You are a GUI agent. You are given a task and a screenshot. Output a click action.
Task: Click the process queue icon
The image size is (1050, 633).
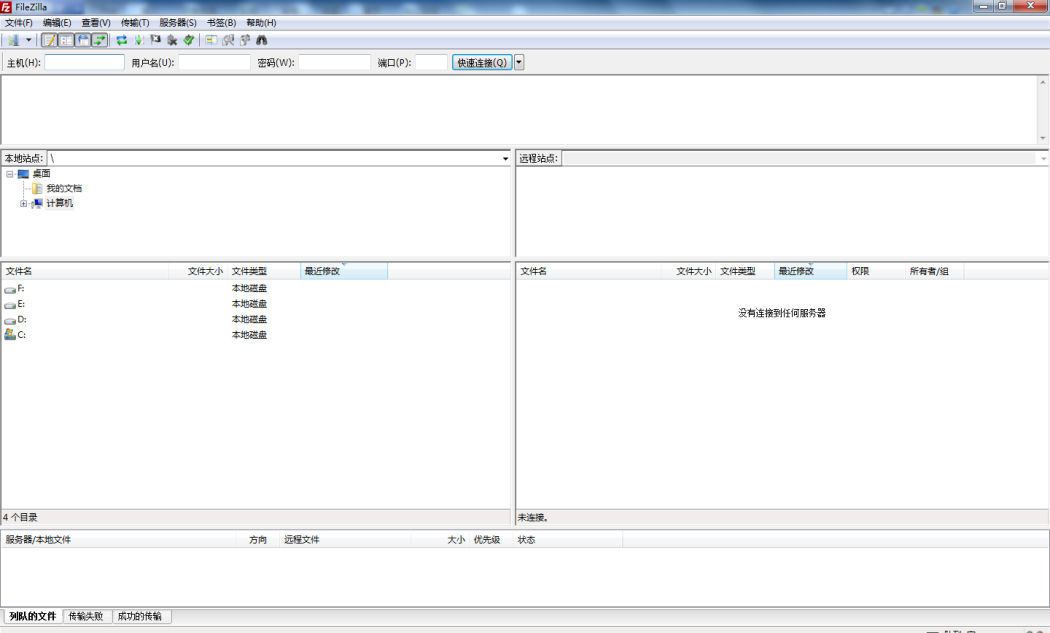tap(139, 40)
